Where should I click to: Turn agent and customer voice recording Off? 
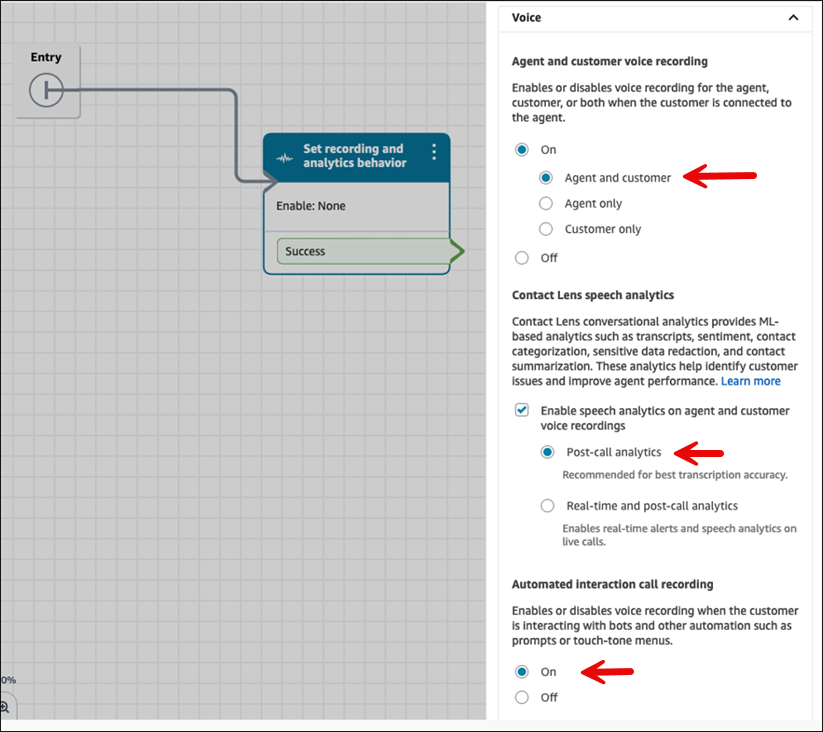(522, 258)
